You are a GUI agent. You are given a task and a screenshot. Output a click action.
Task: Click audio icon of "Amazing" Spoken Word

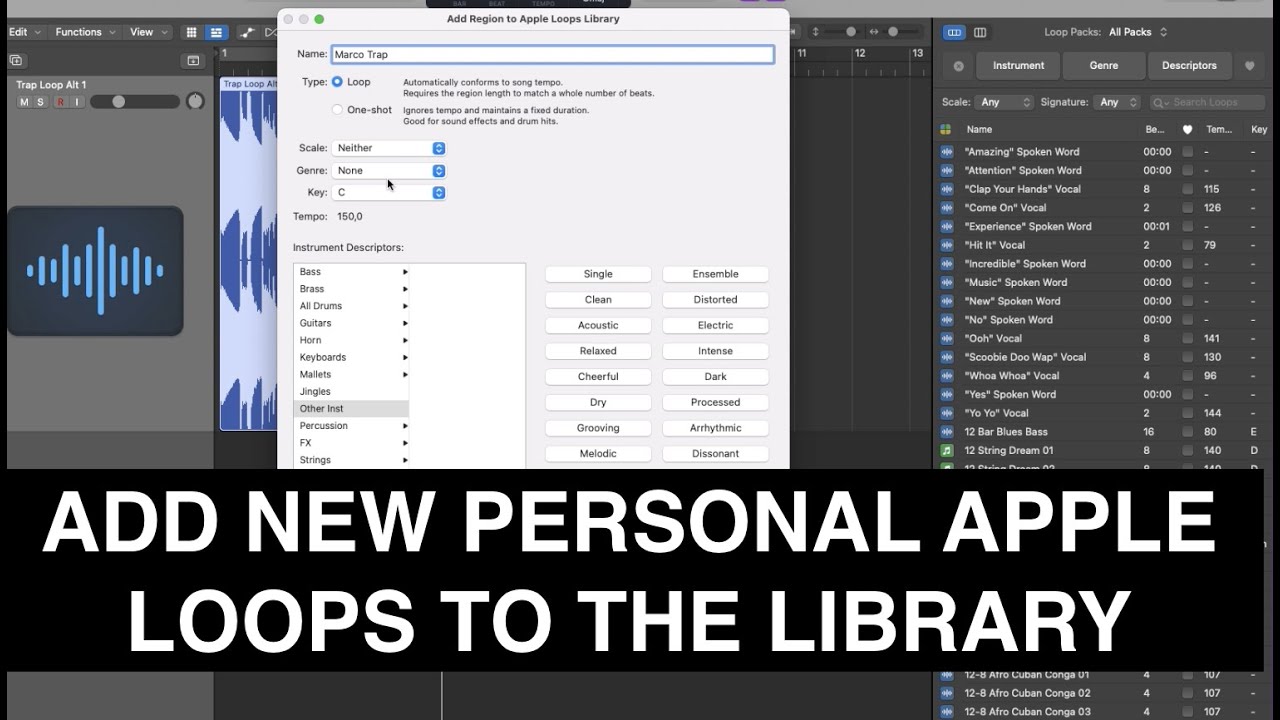tap(947, 152)
